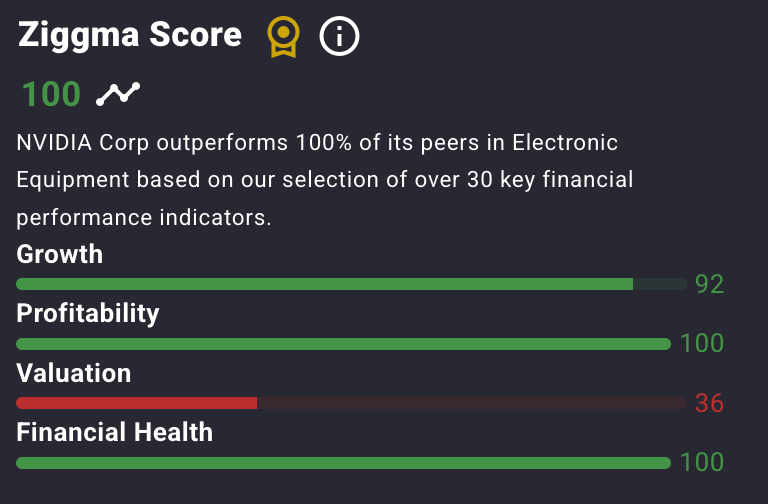Click the Profitability progress bar
Viewport: 768px width, 504px height.
(343, 344)
